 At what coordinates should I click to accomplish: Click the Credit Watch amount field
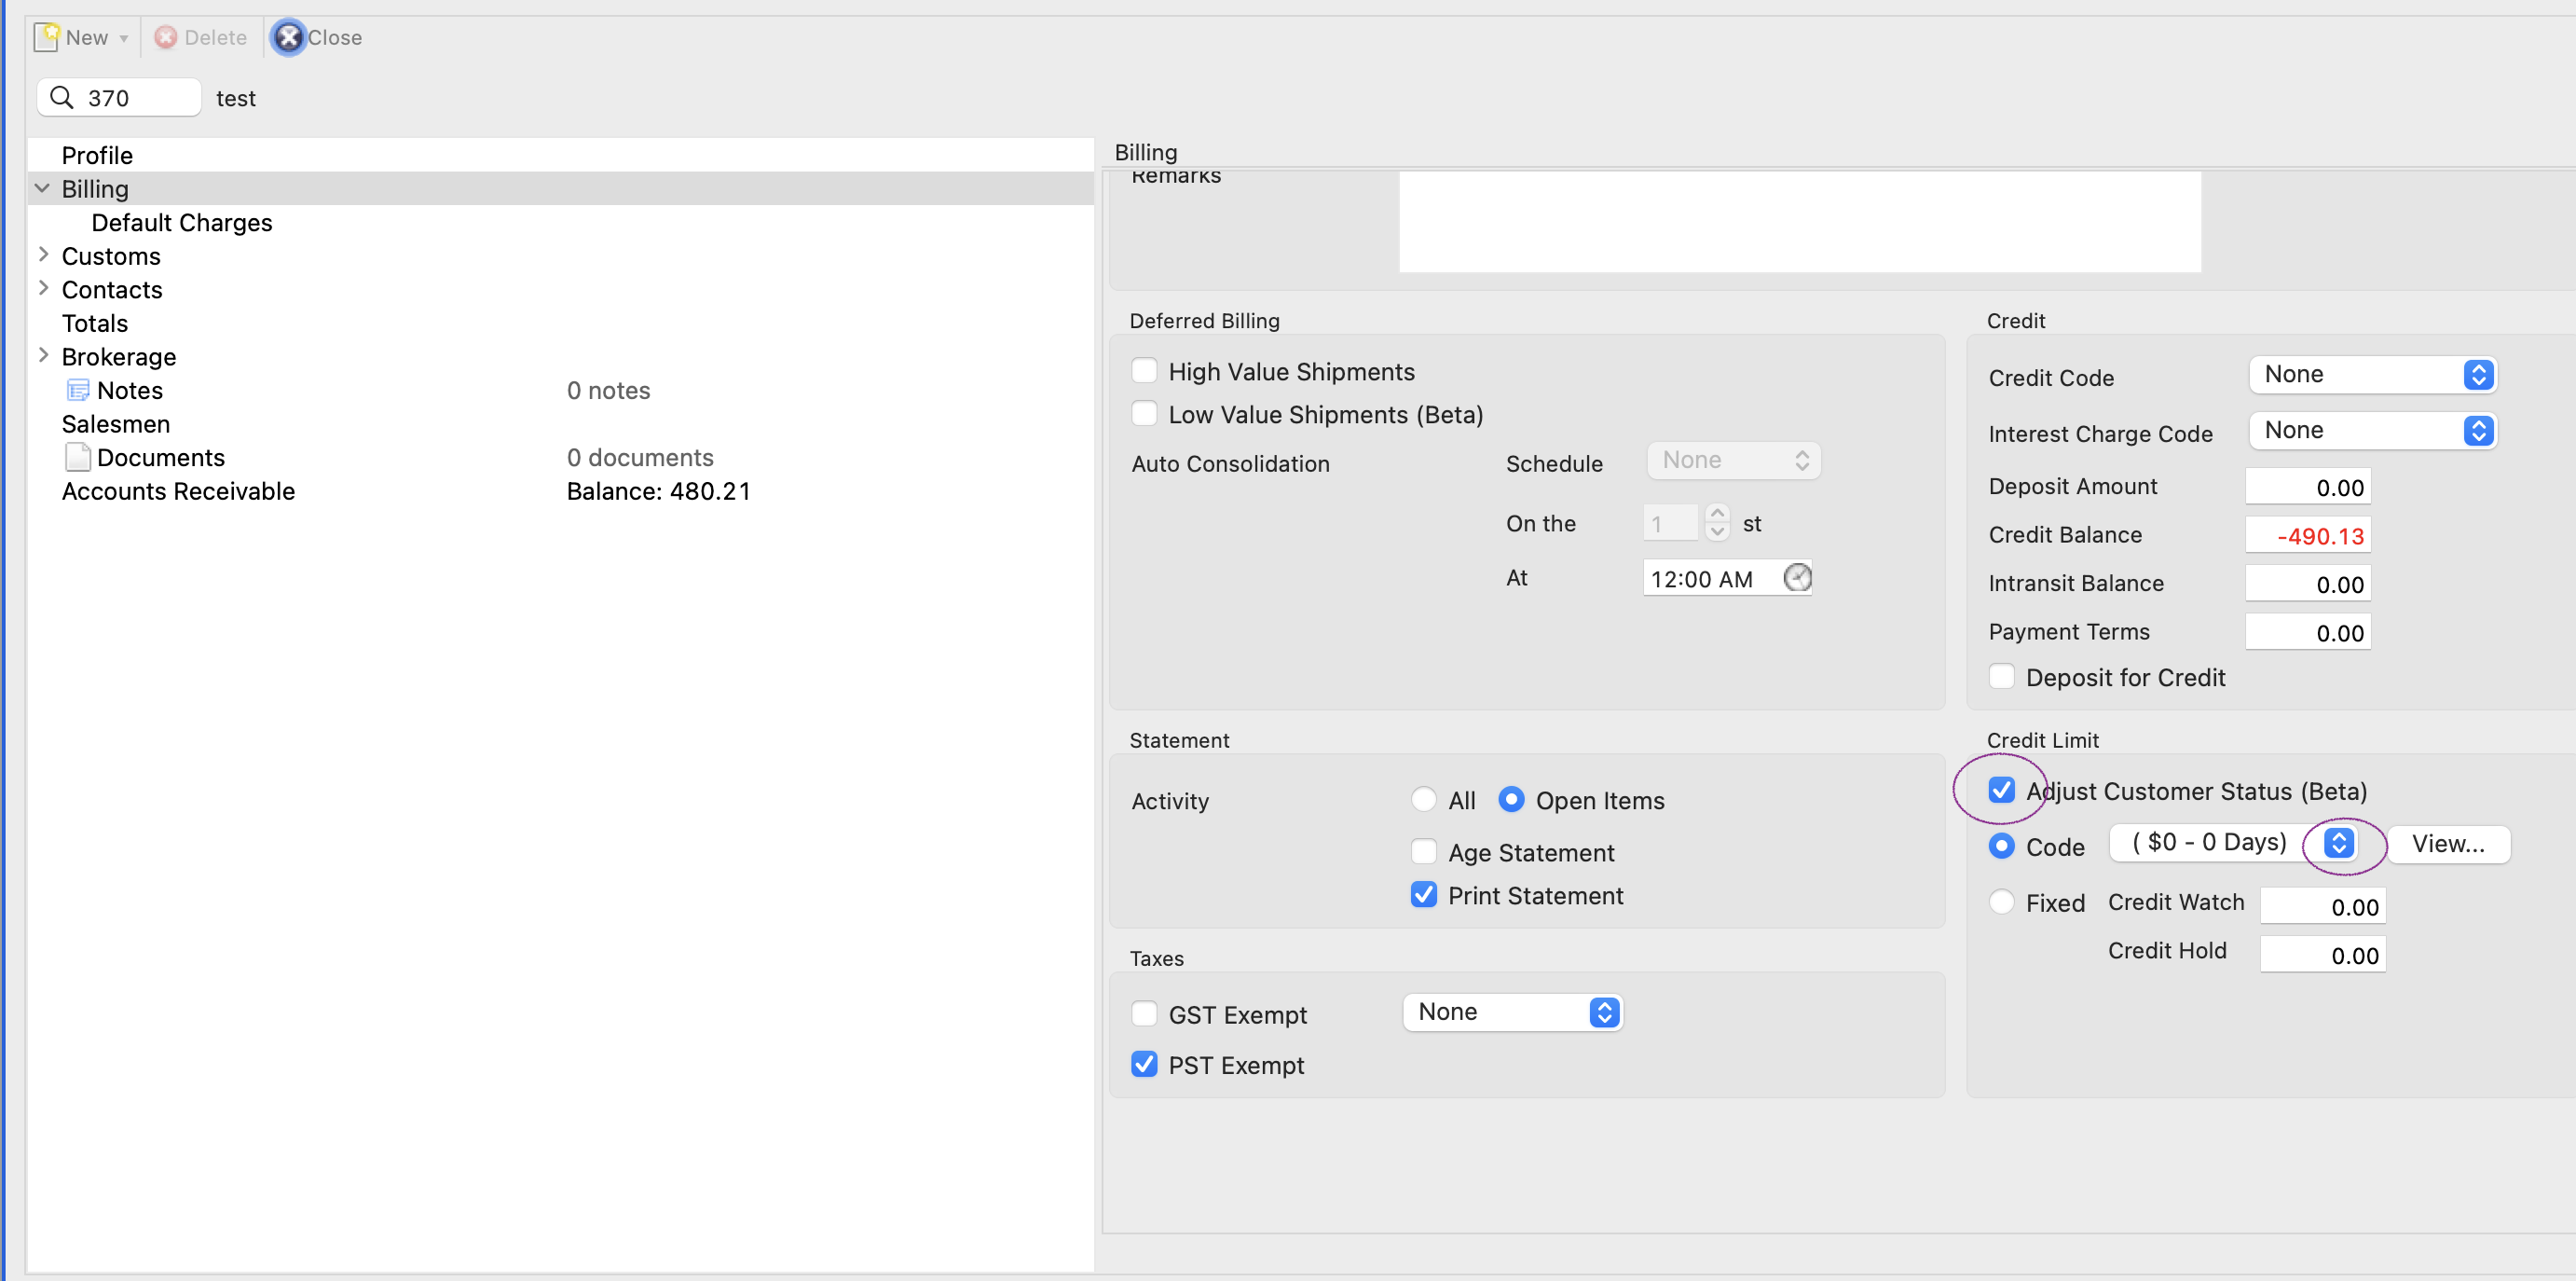2322,907
